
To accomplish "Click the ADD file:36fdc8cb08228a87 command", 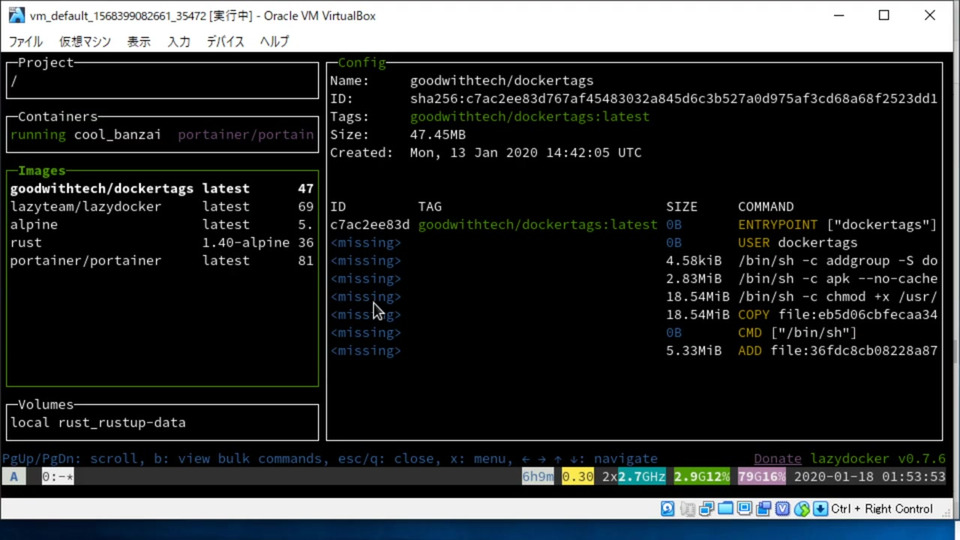I will pyautogui.click(x=838, y=351).
